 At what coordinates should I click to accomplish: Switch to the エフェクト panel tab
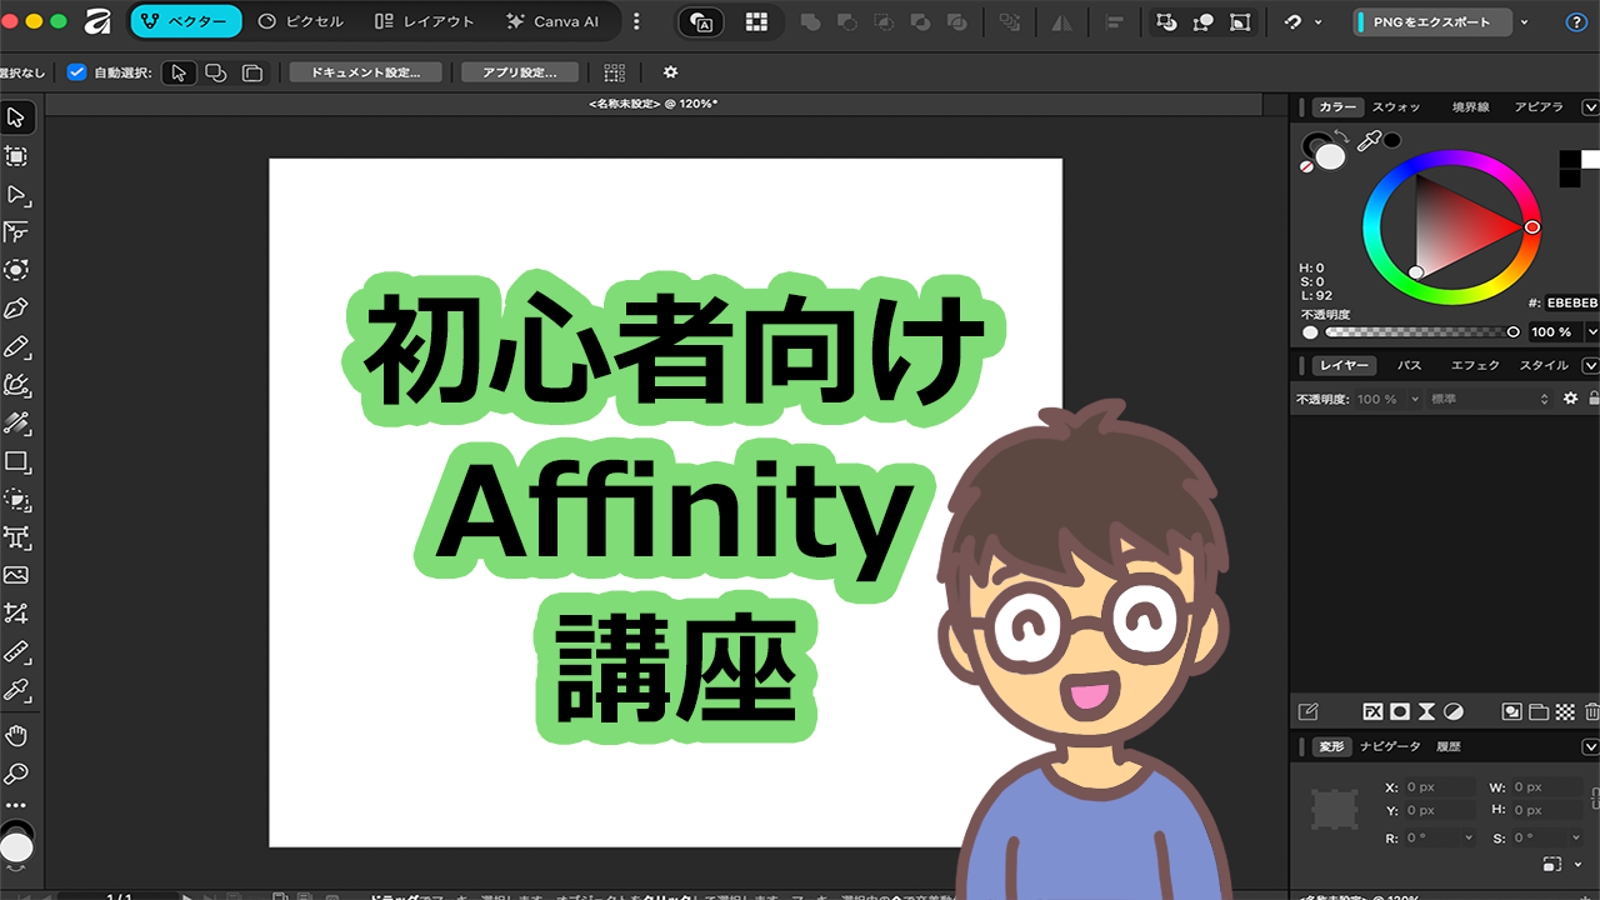(1475, 365)
